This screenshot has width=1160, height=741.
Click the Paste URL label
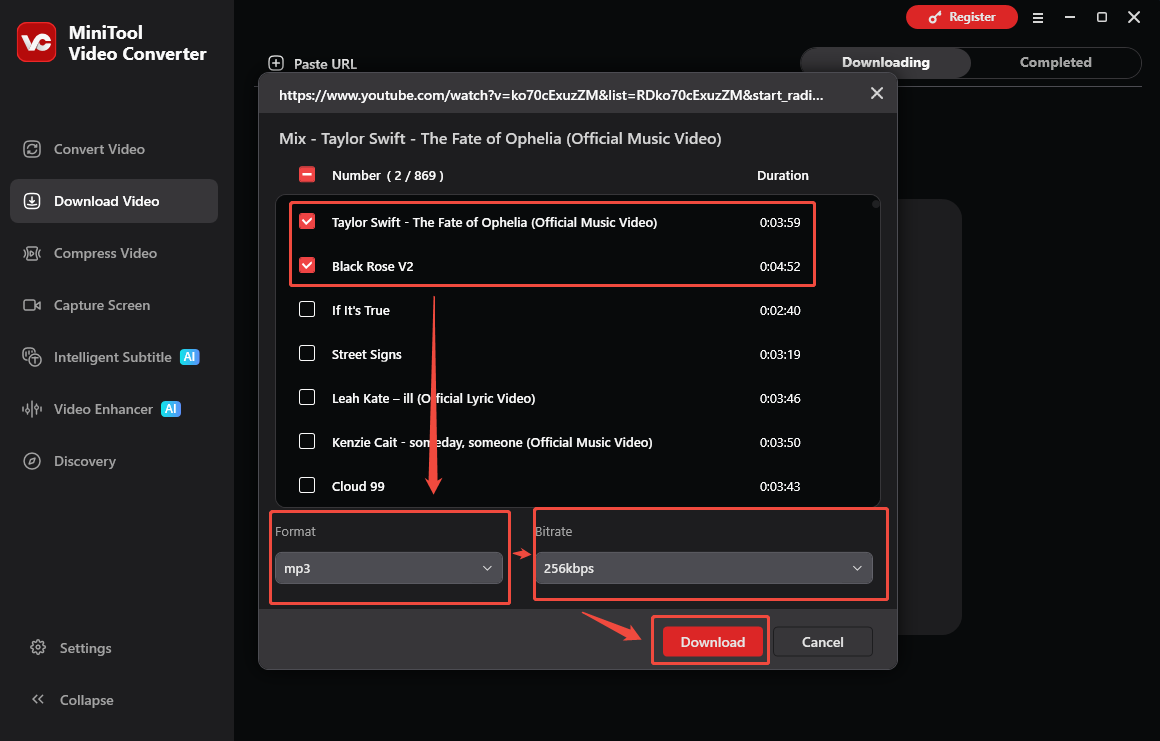coord(325,64)
